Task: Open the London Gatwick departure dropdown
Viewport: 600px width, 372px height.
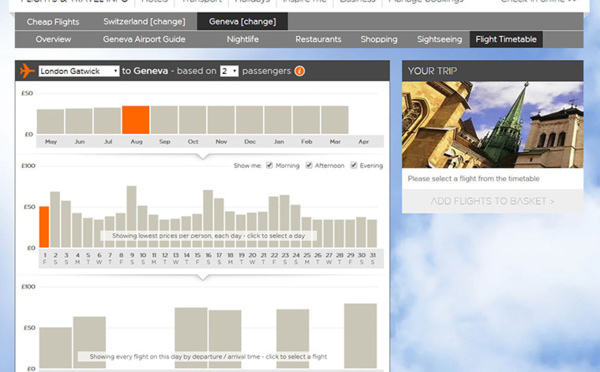Action: click(x=79, y=71)
